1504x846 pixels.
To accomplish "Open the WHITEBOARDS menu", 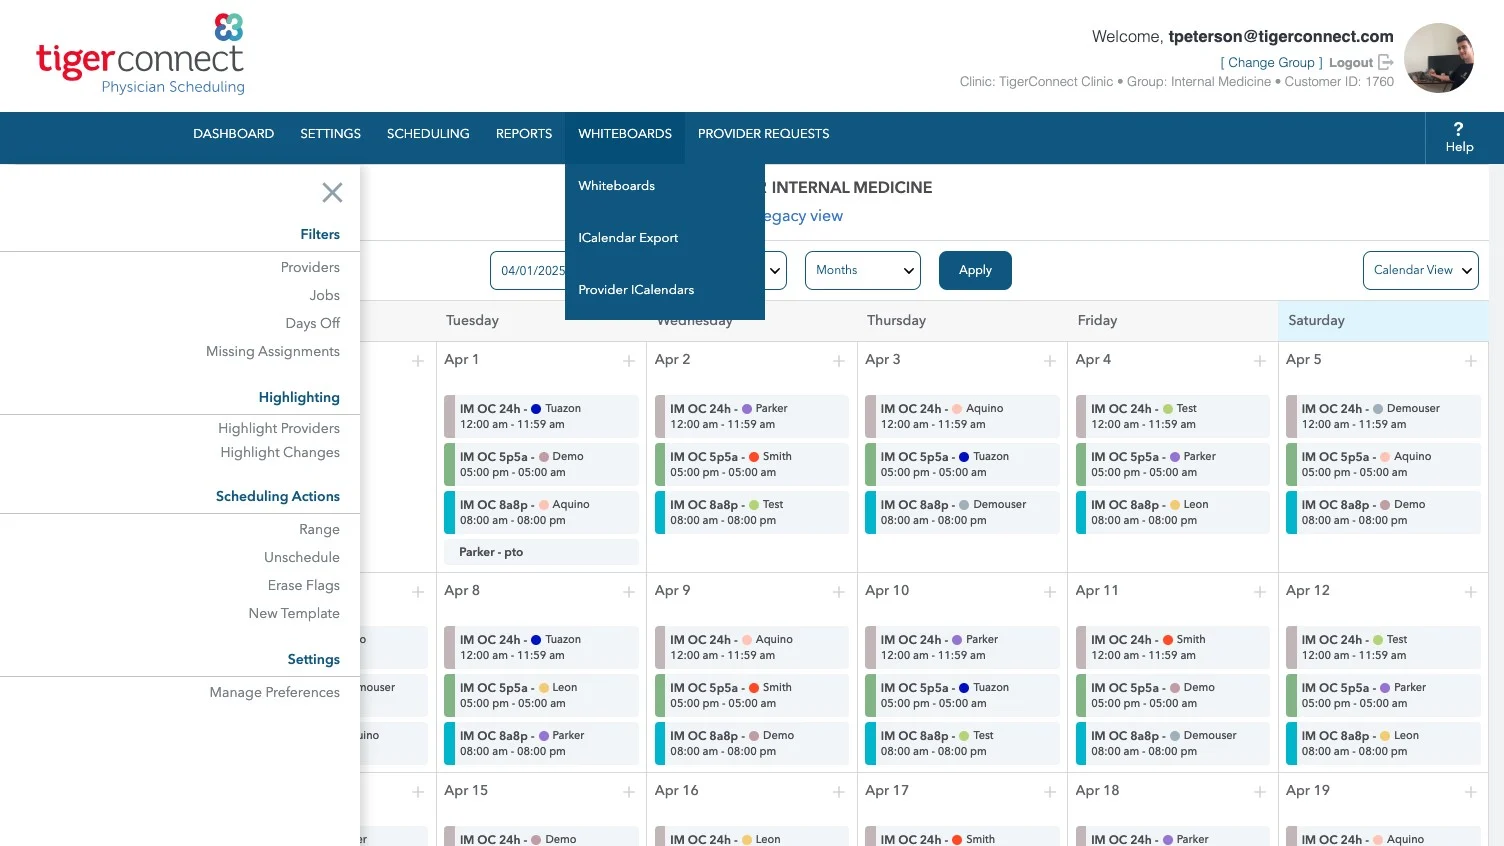I will click(625, 134).
